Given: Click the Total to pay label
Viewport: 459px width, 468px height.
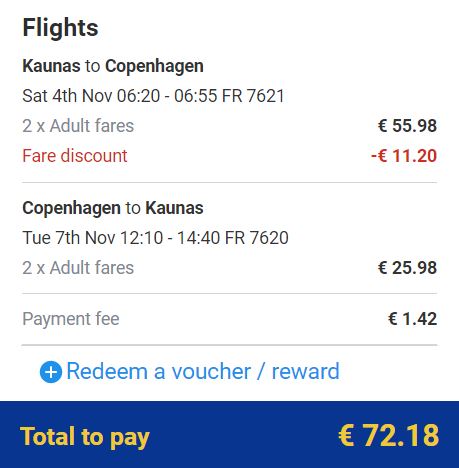Looking at the screenshot, I should [x=85, y=437].
